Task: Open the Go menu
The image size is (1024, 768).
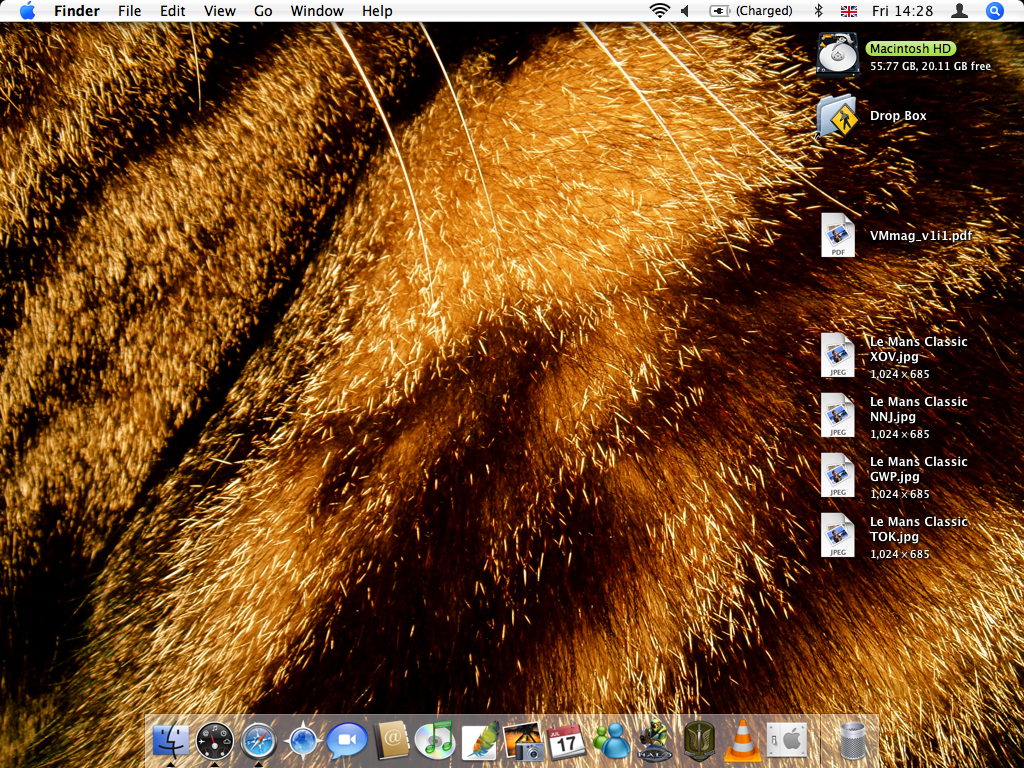Action: pyautogui.click(x=263, y=11)
